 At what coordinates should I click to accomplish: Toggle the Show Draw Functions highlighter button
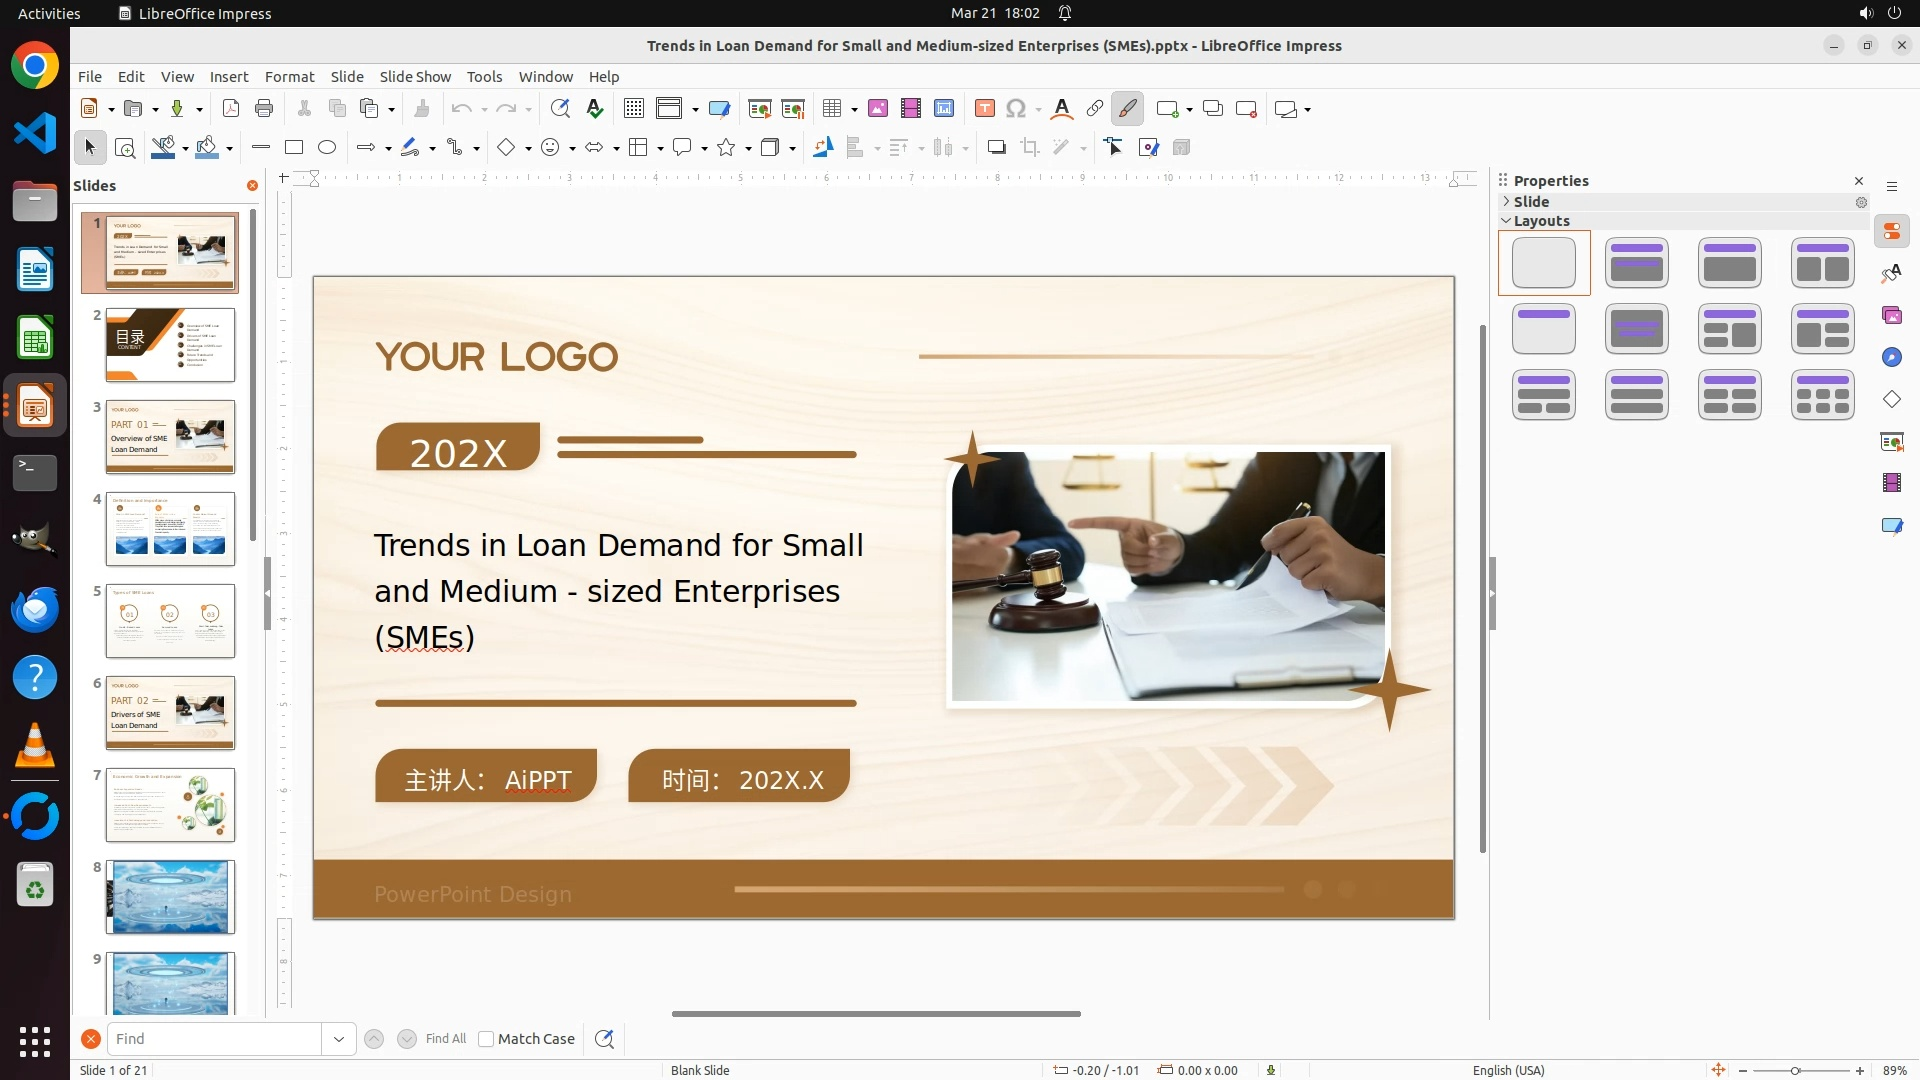1128,109
